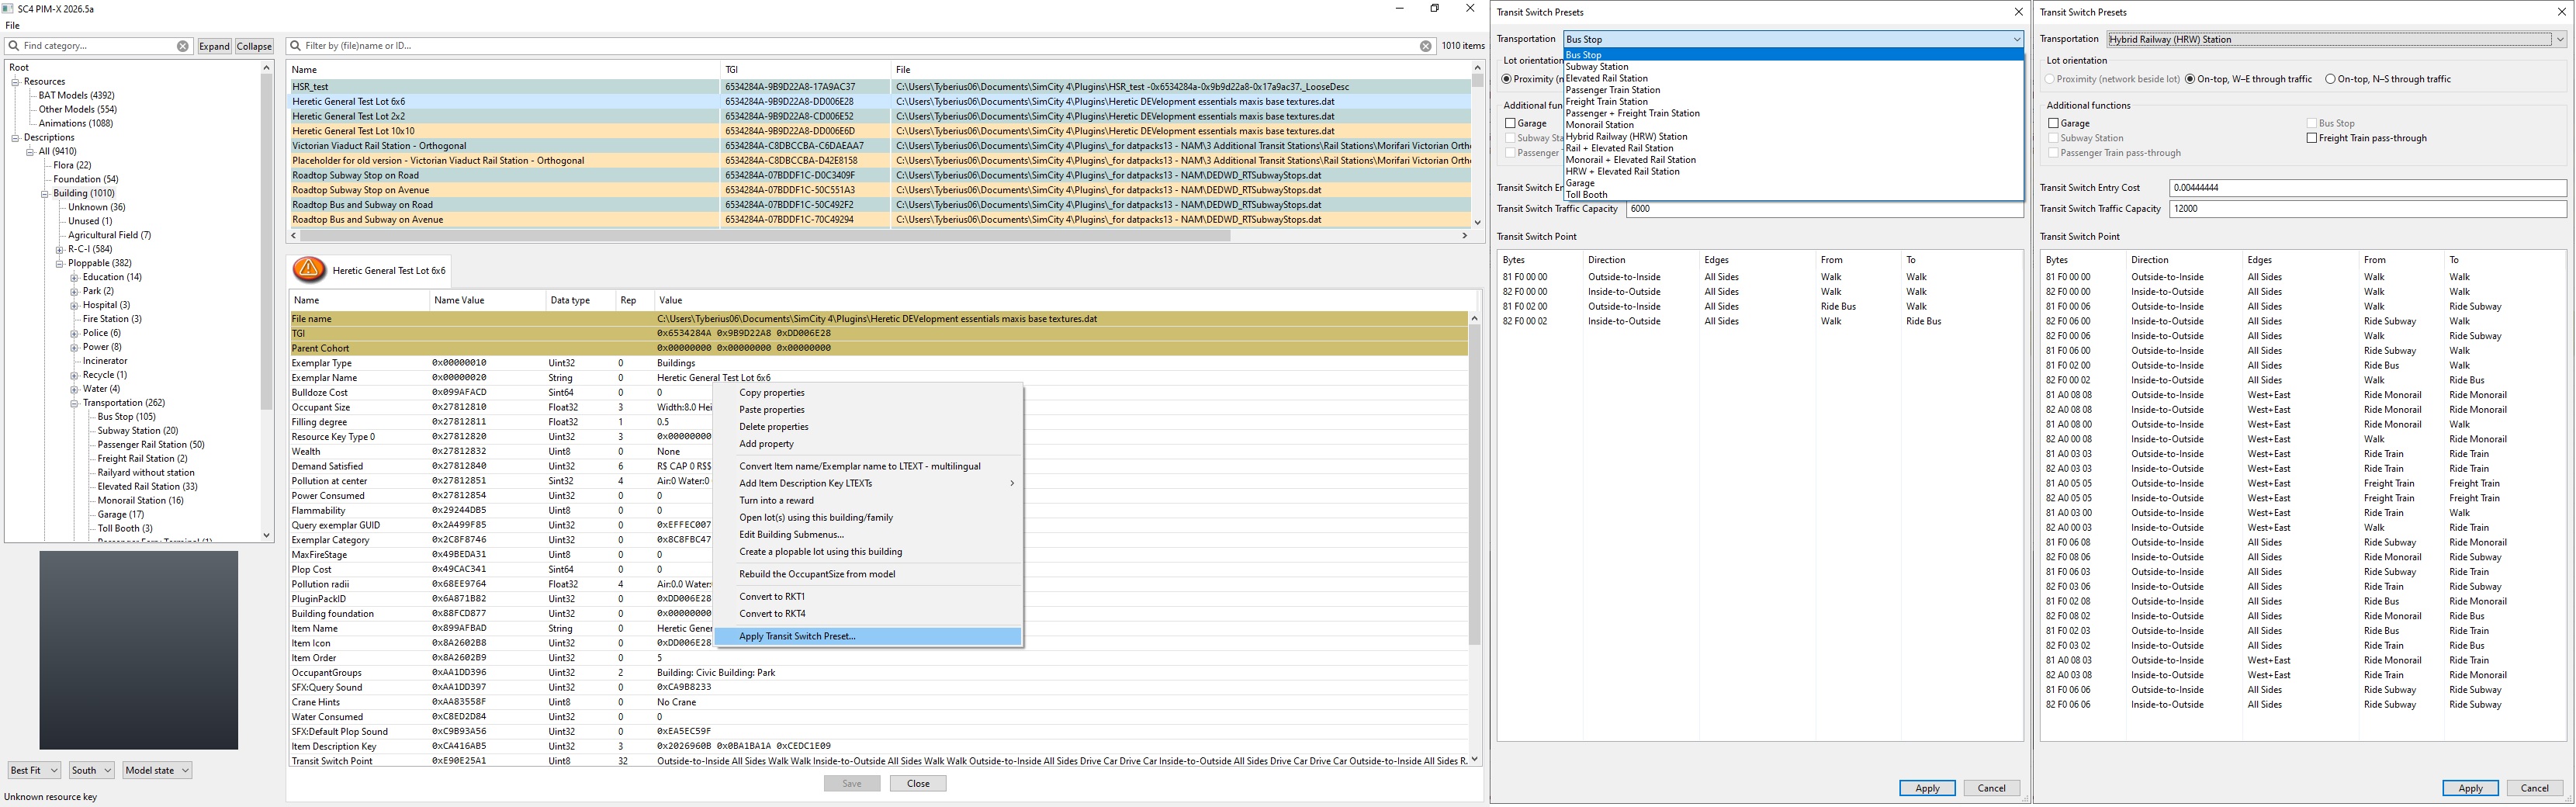Choose Copy properties in context menu
Screen dimensions: 2576x807
coord(868,393)
